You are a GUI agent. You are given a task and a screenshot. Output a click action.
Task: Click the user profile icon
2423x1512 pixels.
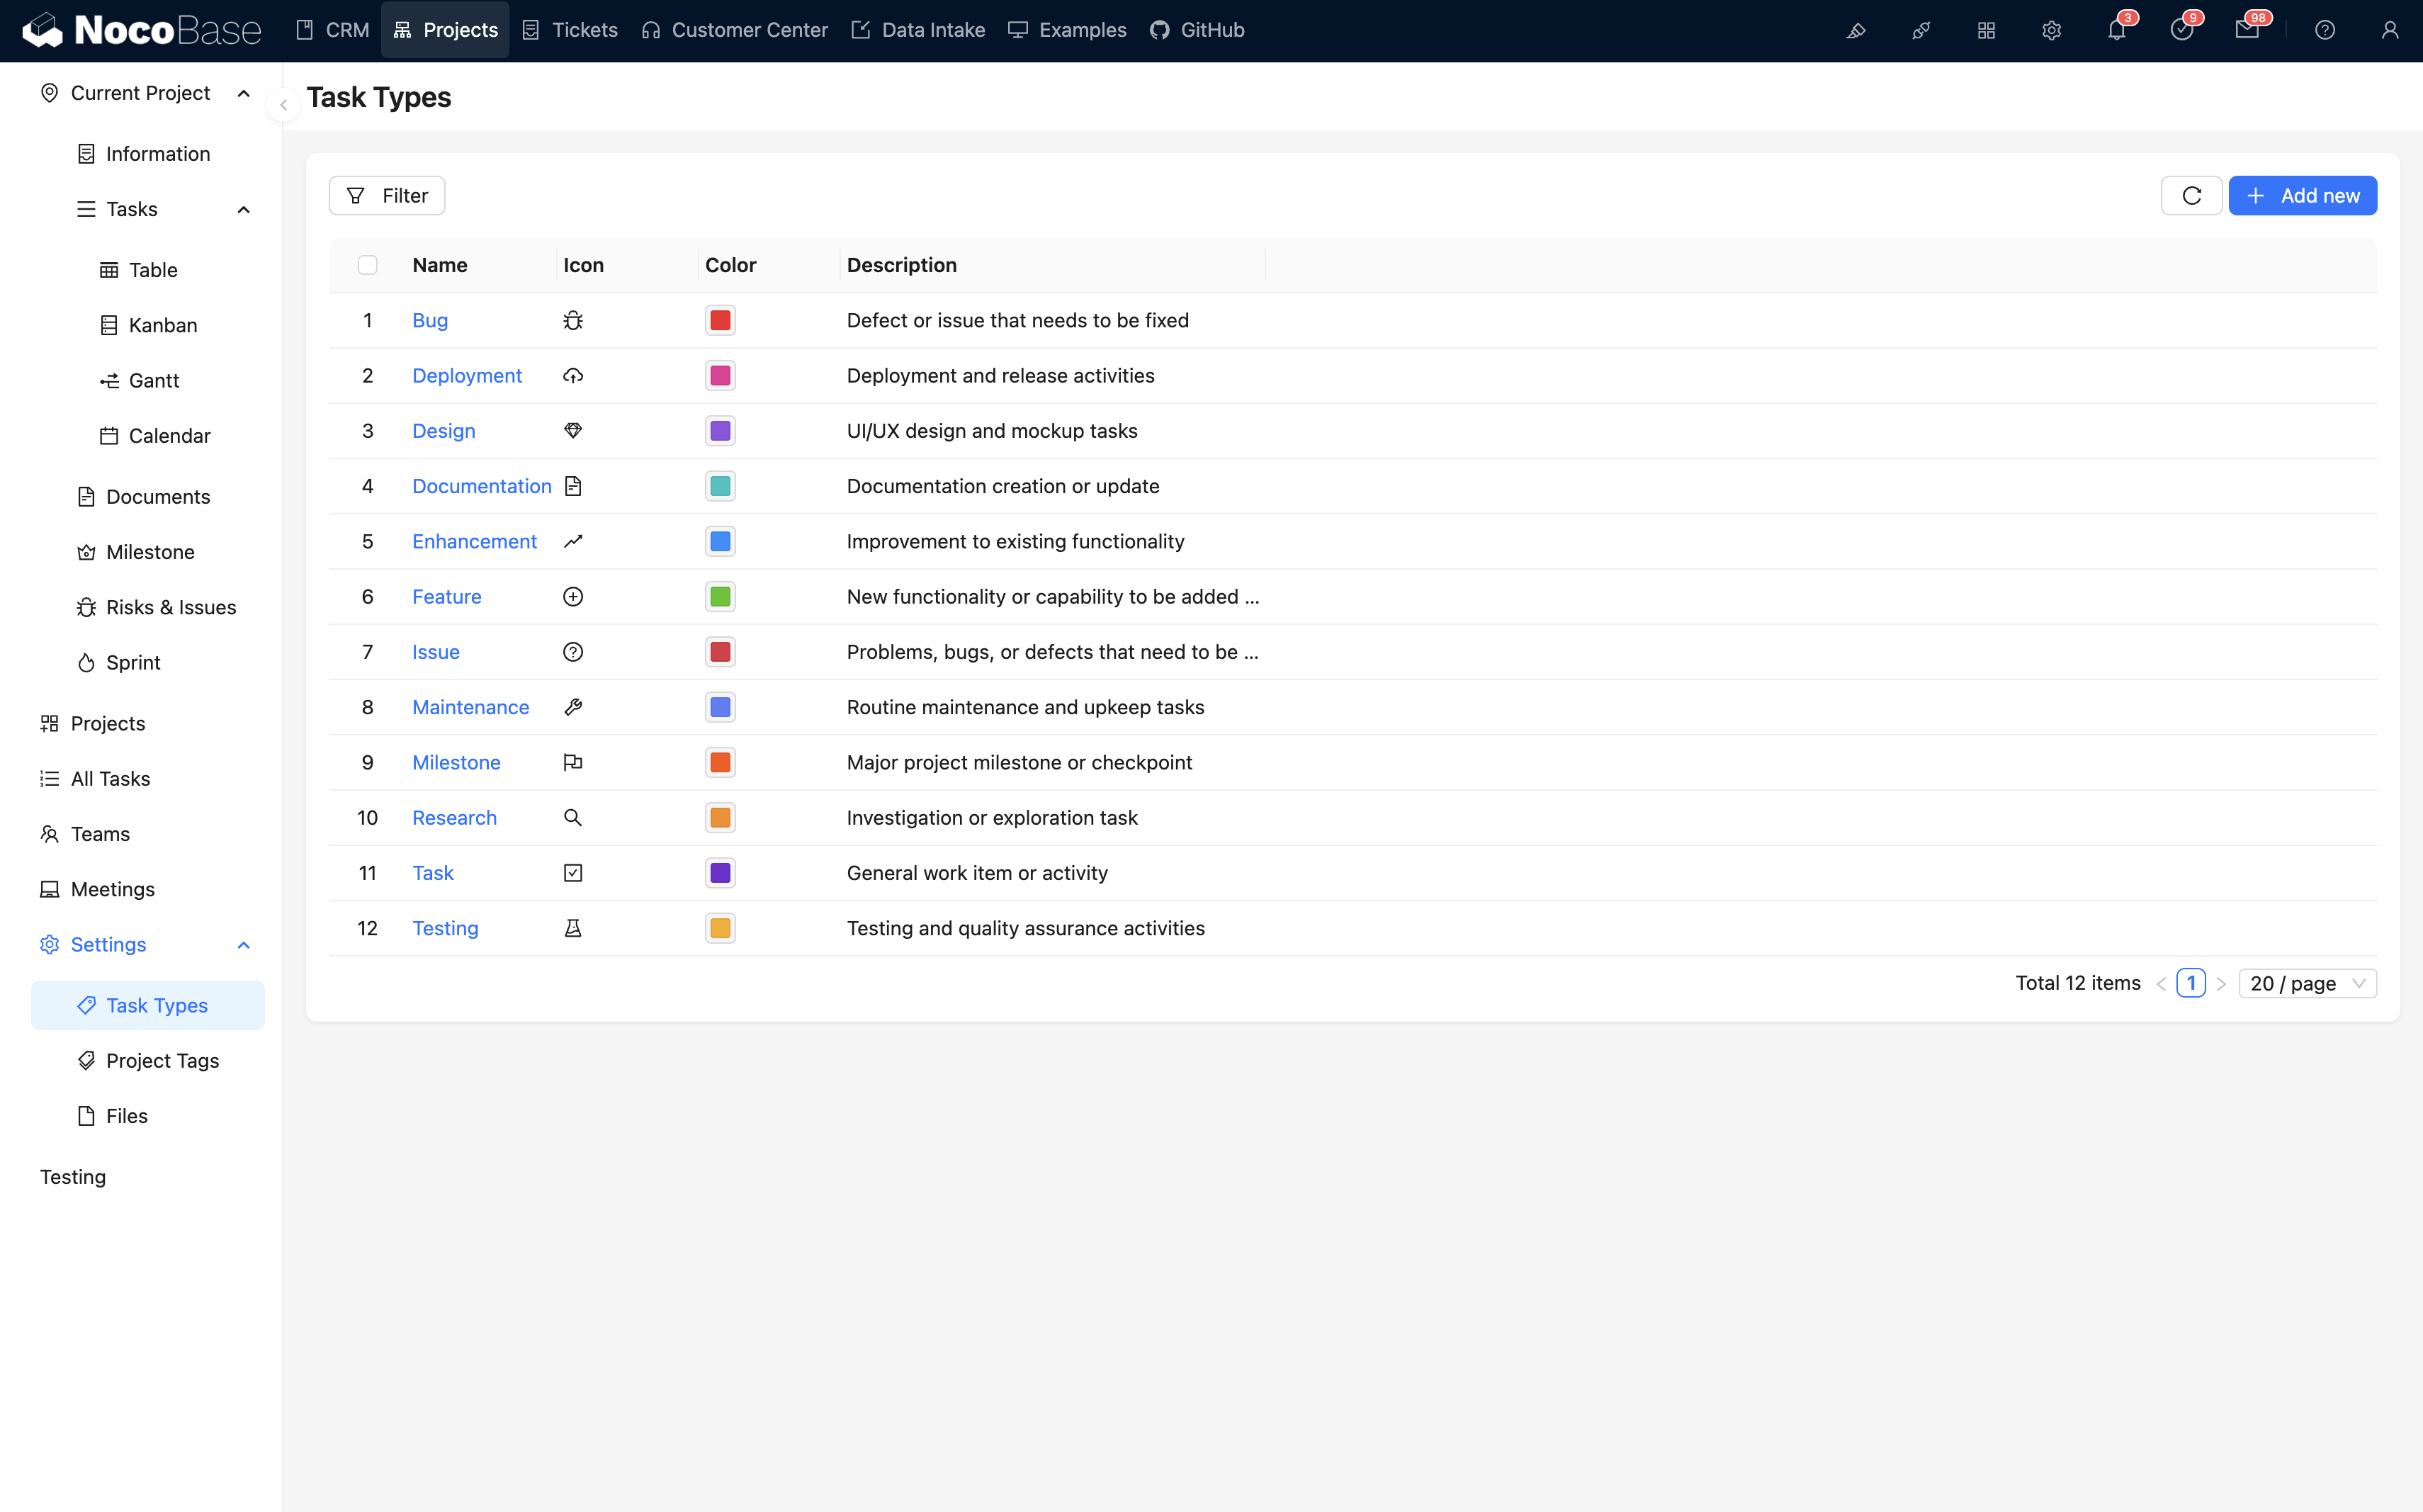tap(2389, 30)
